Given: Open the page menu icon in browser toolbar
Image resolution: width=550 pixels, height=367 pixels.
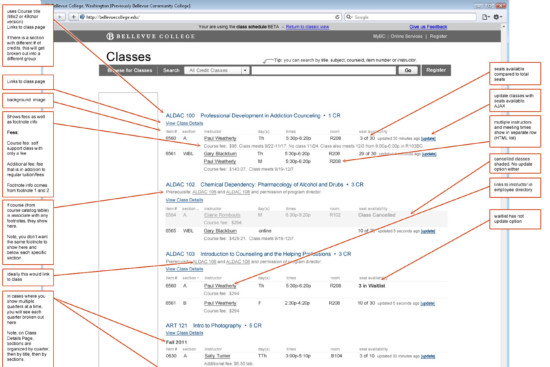Looking at the screenshot, I should pyautogui.click(x=485, y=17).
